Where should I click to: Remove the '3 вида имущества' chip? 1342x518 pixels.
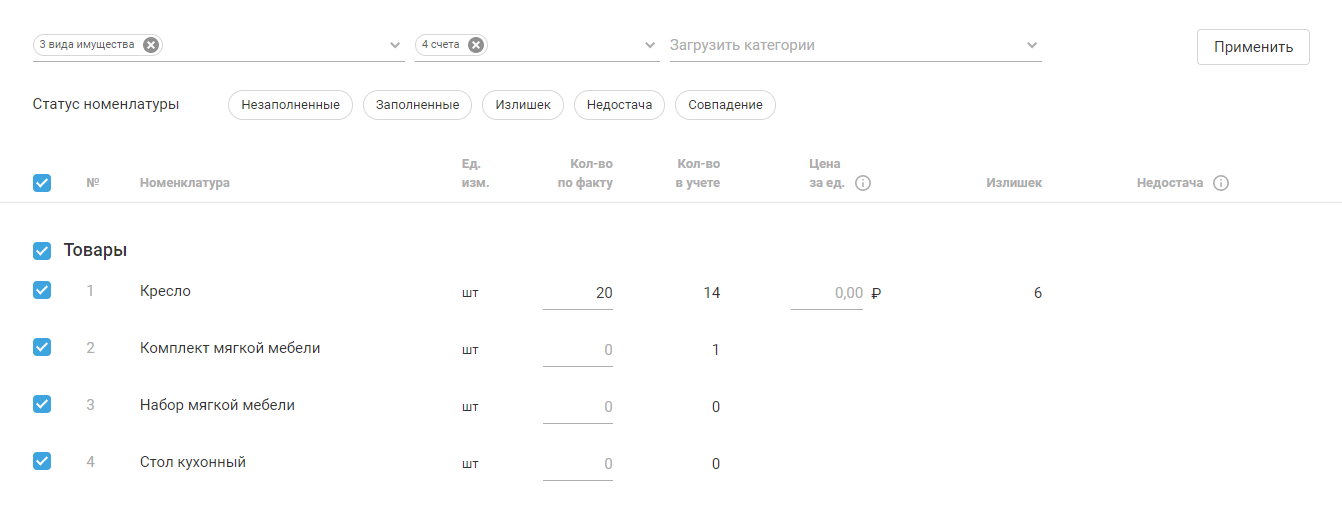point(150,45)
